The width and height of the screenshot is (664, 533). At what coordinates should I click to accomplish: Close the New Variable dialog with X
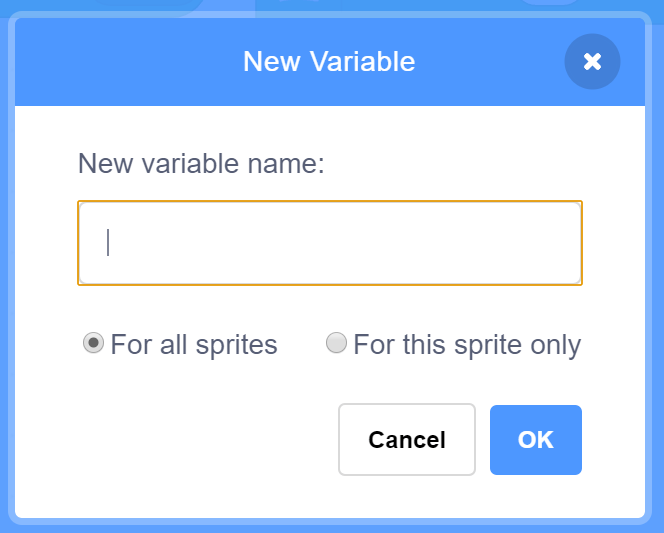[592, 62]
